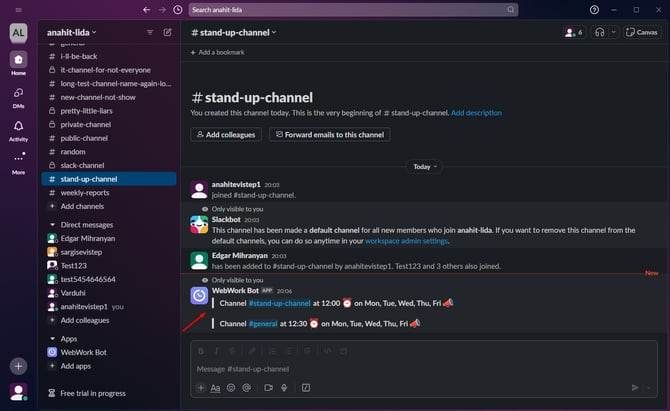Open the stand-up-channel header dropdown
Screen dimensions: 670x411
234,32
